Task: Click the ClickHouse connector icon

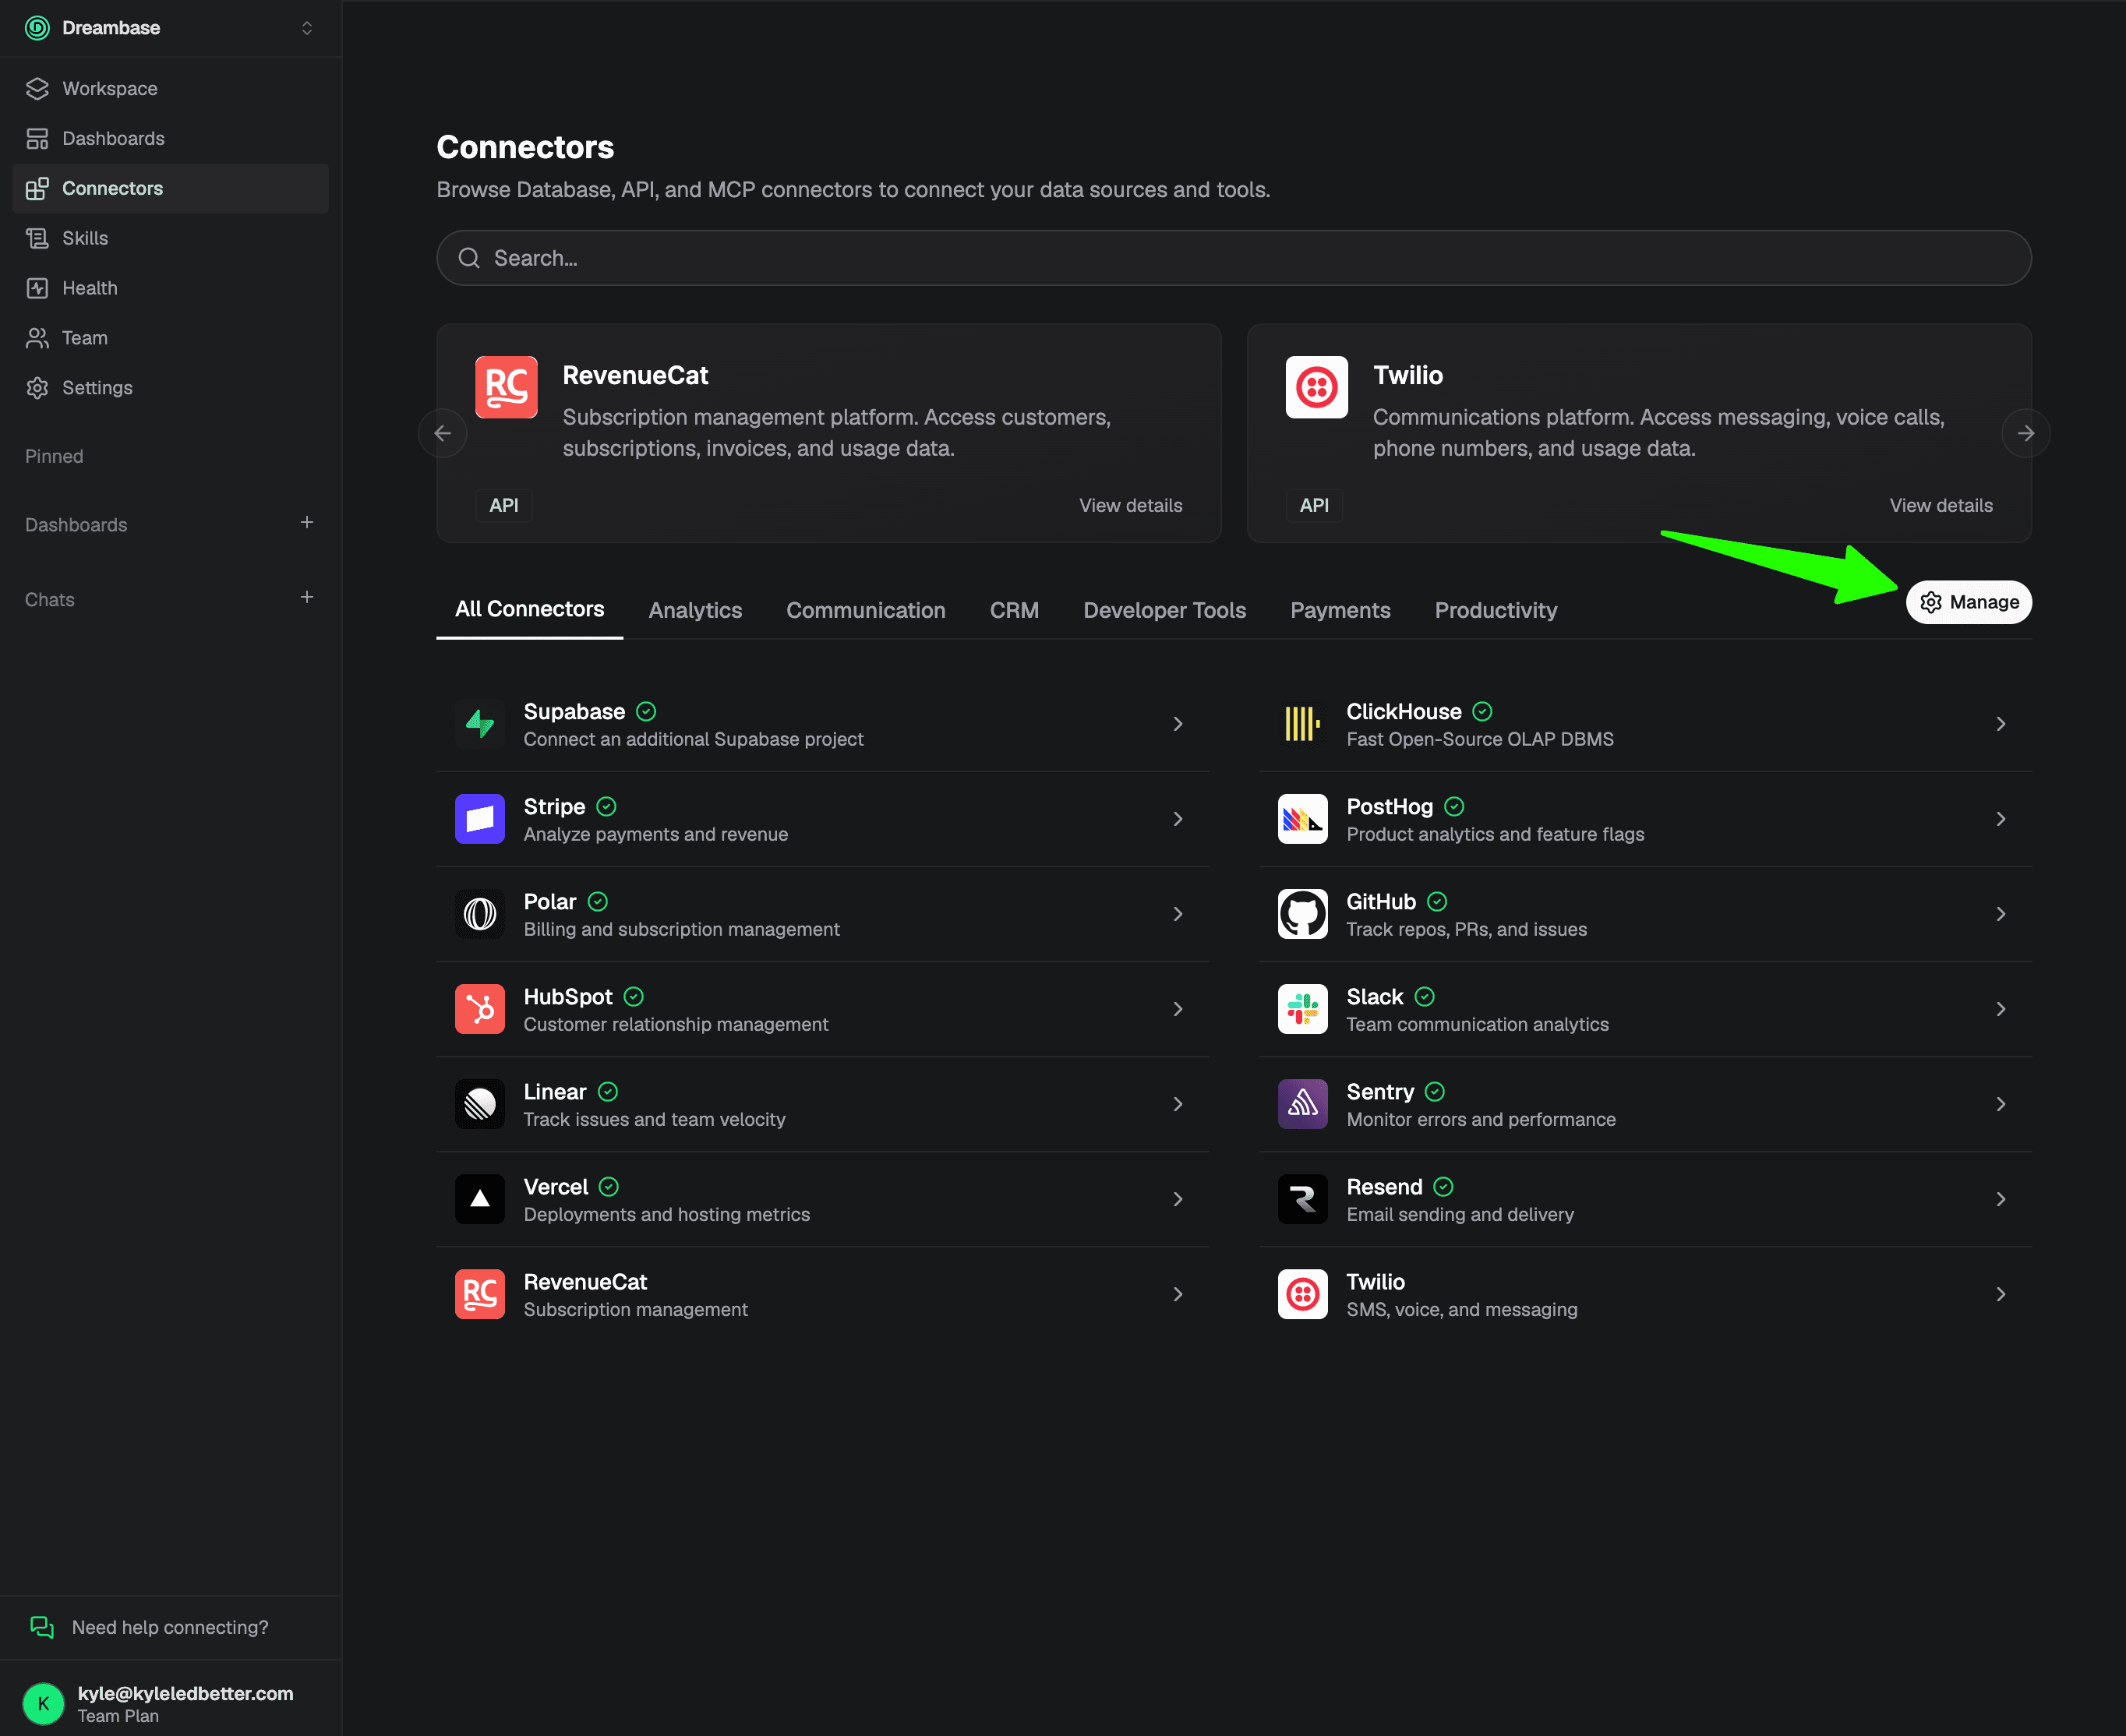Action: click(1303, 724)
